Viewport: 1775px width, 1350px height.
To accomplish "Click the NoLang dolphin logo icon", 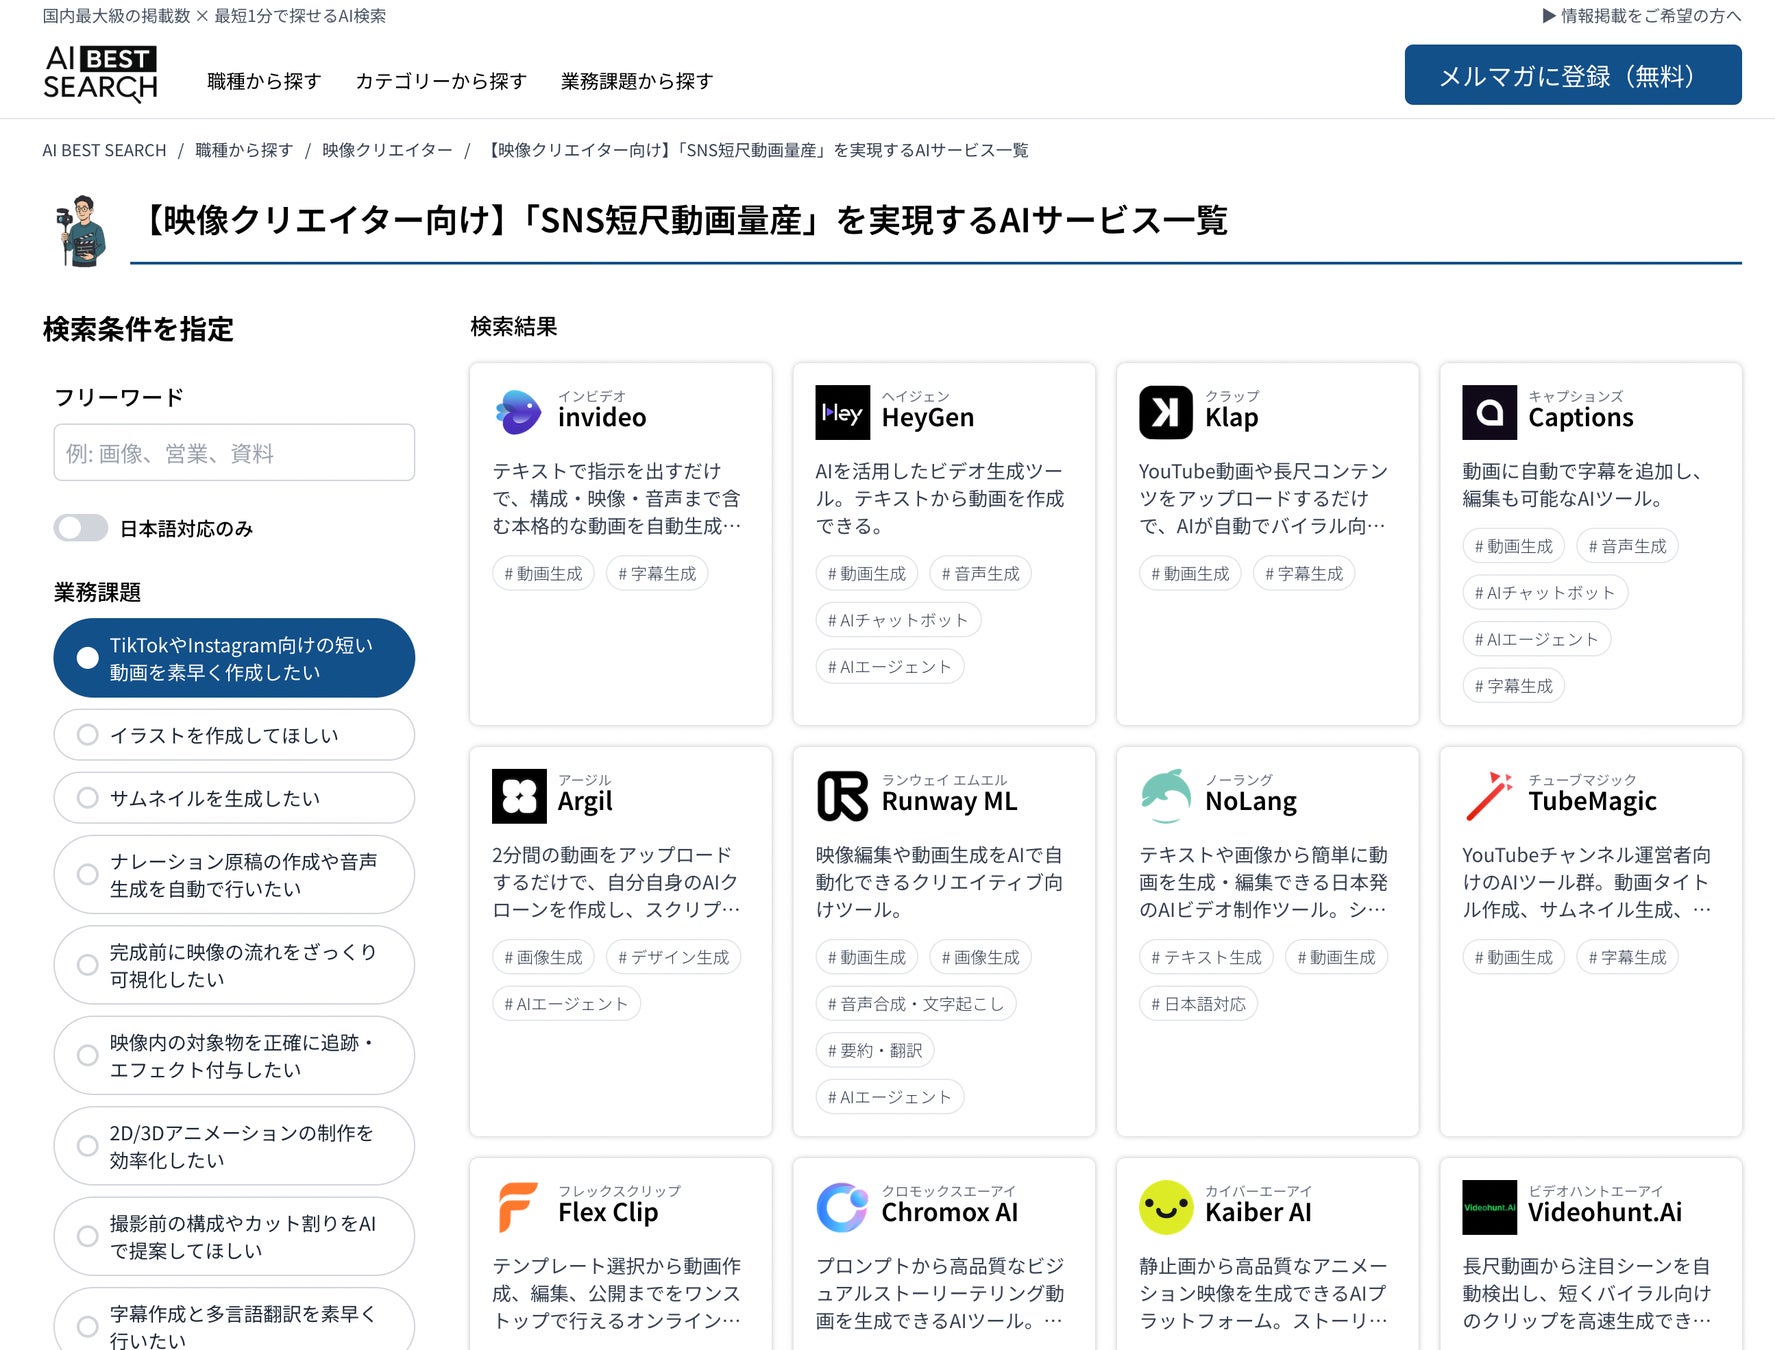I will pyautogui.click(x=1166, y=796).
